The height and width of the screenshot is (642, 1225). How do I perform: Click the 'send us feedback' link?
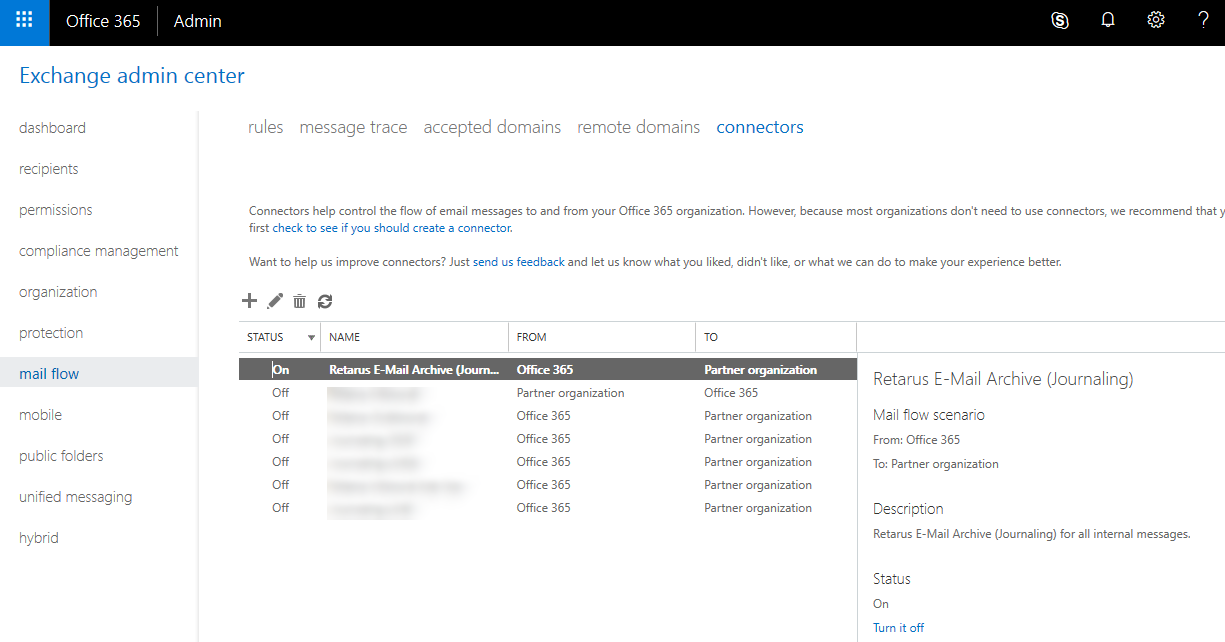pos(518,262)
